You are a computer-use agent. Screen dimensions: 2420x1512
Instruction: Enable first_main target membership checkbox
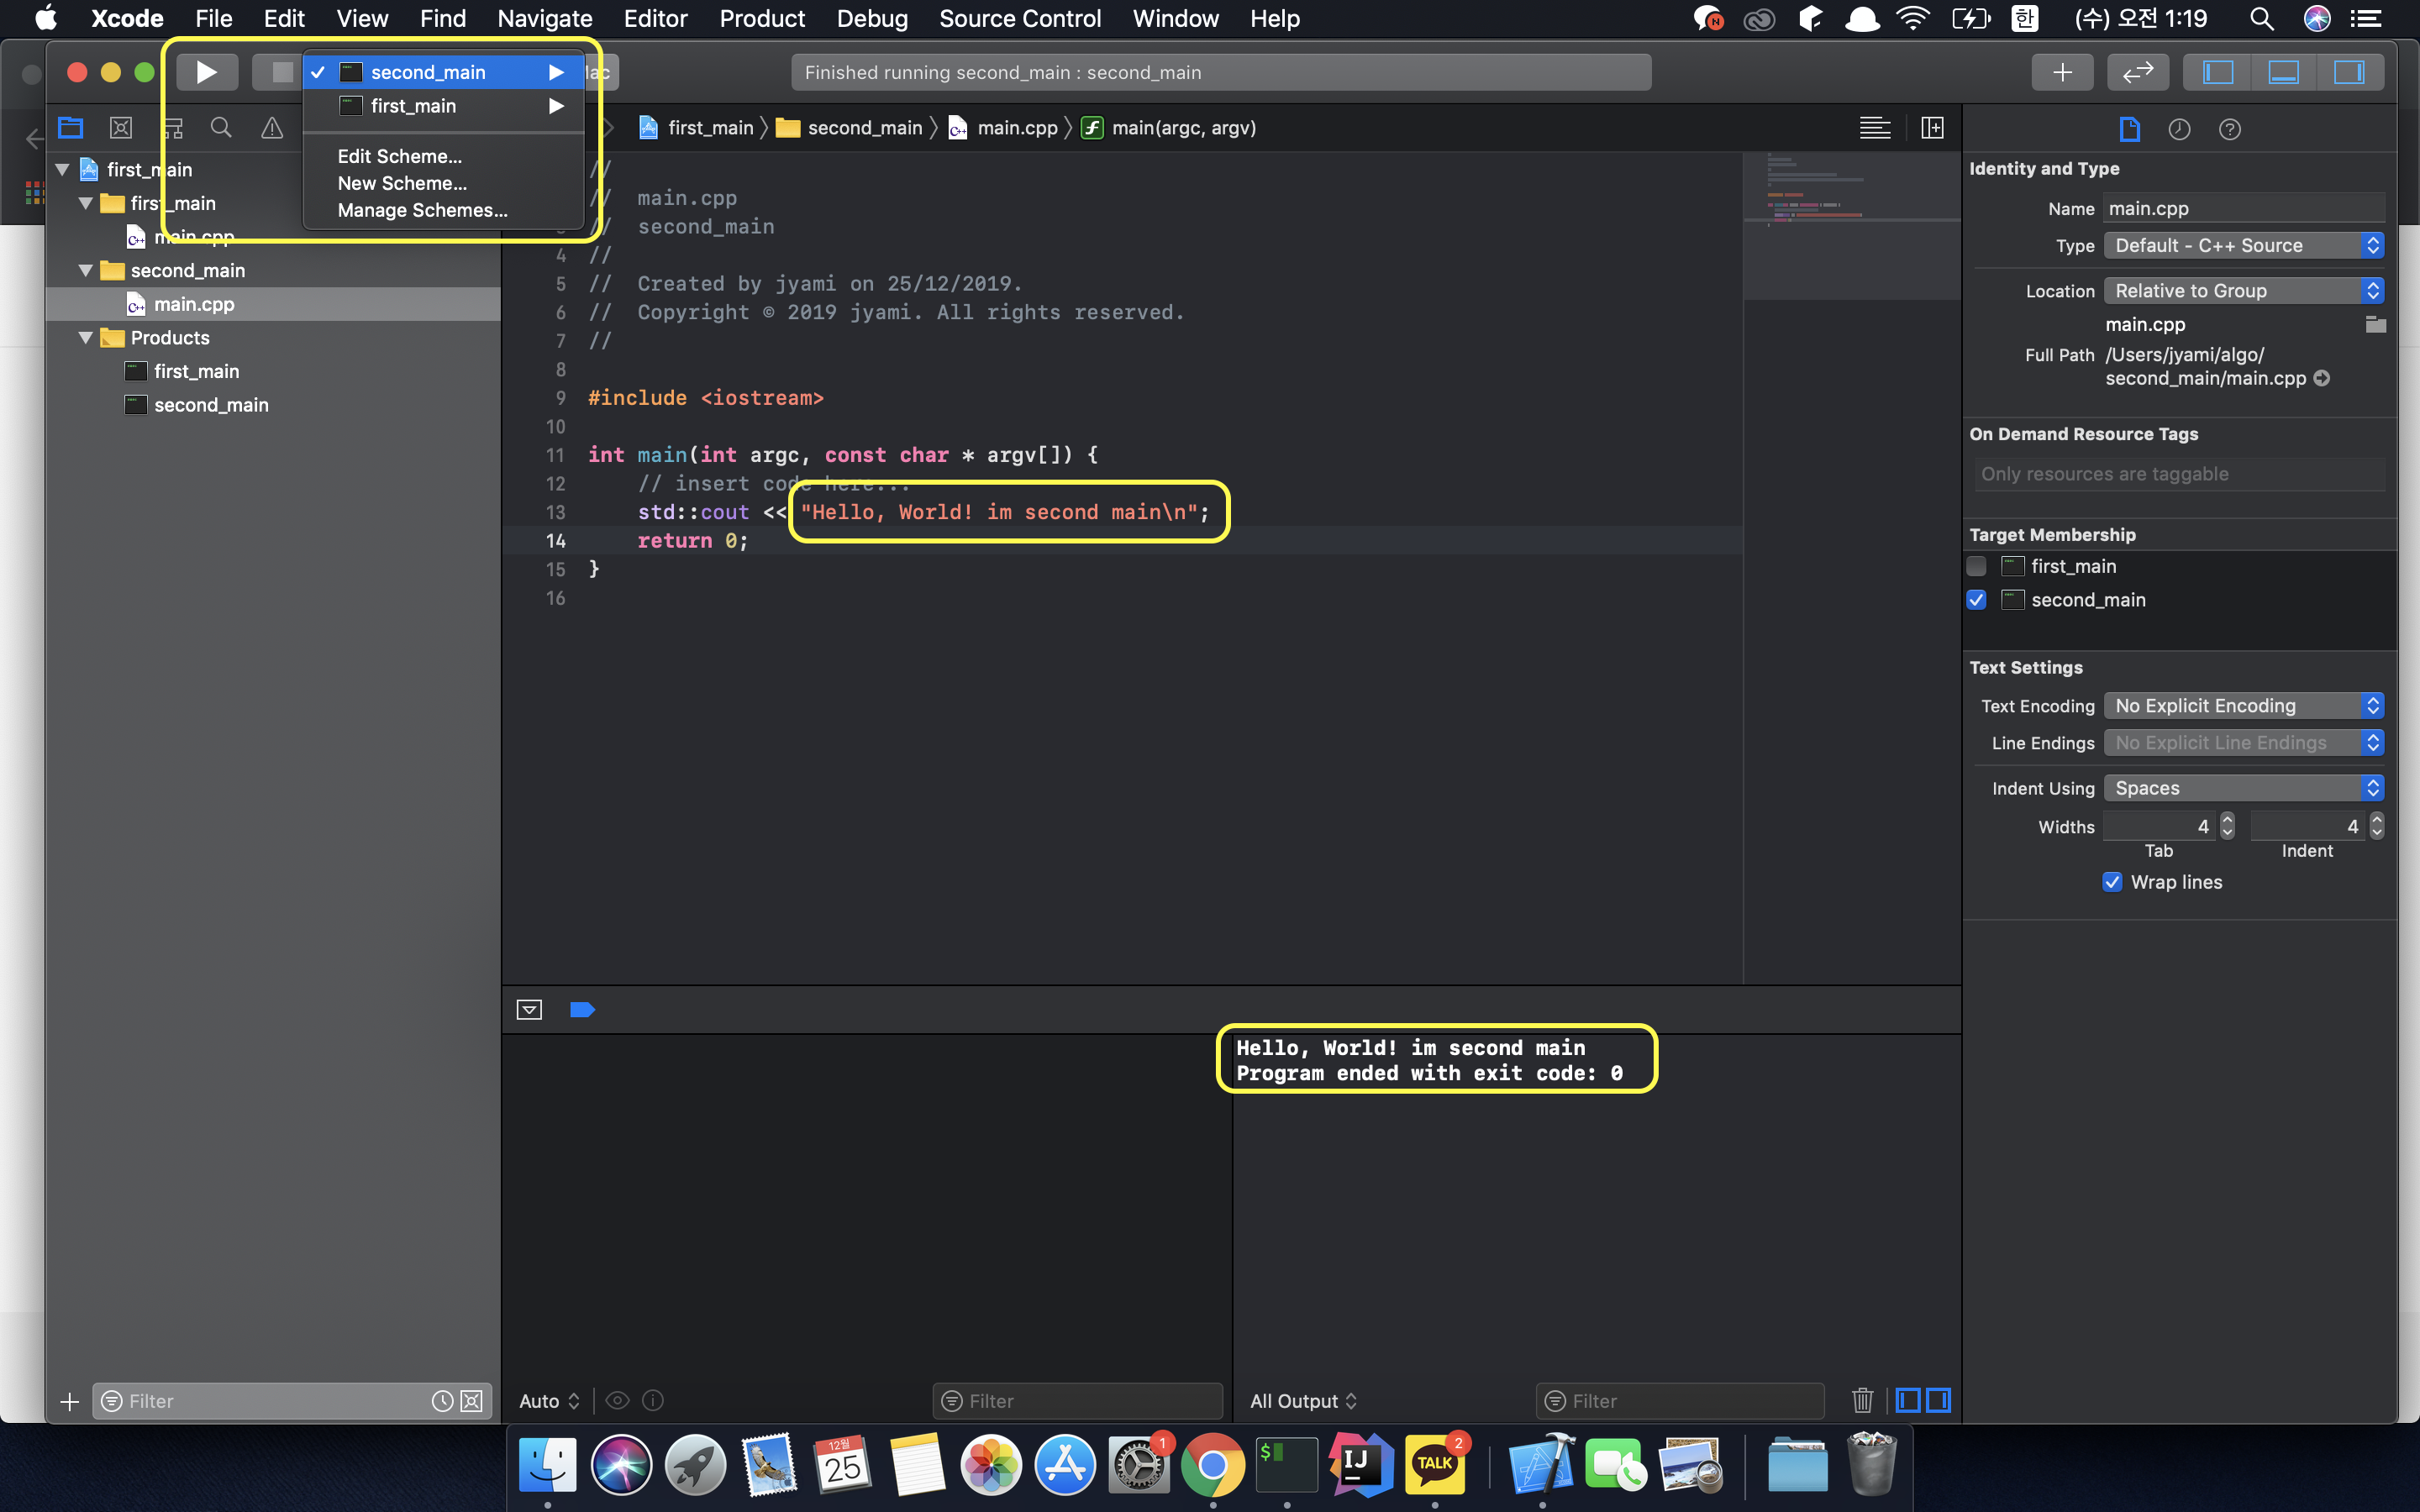(1977, 566)
